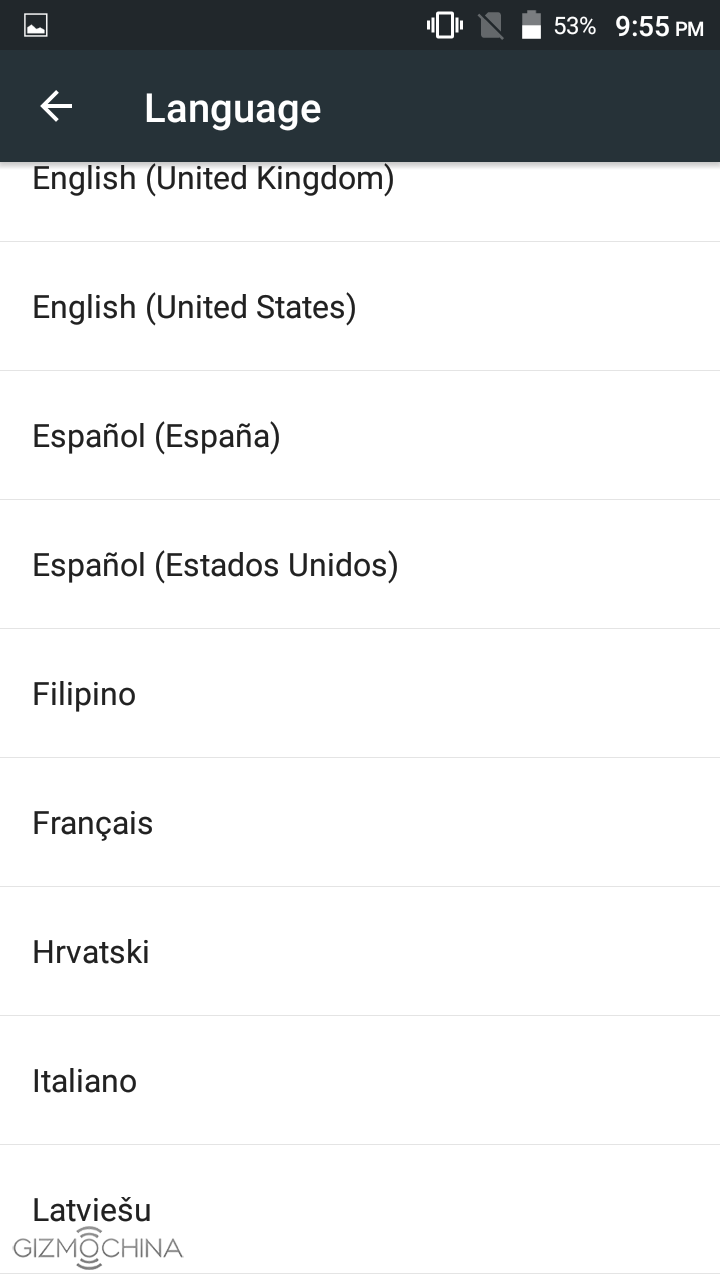Select Filipino from the list
The image size is (720, 1280).
[x=84, y=694]
